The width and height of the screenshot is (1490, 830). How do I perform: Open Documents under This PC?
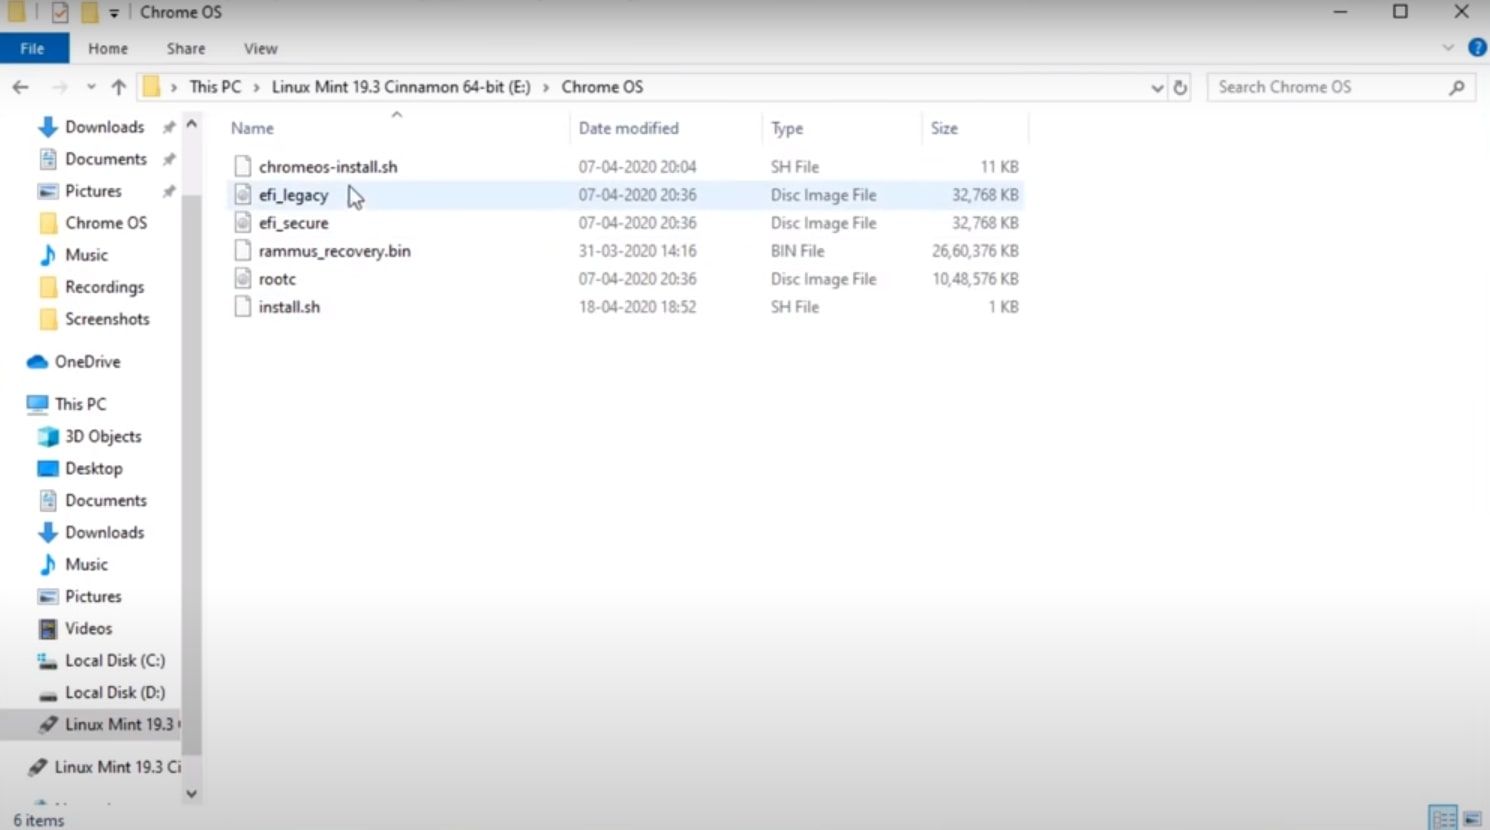(x=105, y=500)
